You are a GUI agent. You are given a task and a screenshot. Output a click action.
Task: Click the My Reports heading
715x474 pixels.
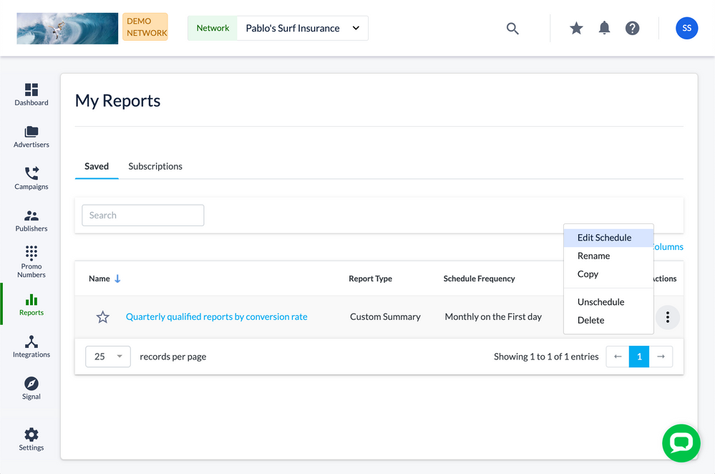[118, 100]
